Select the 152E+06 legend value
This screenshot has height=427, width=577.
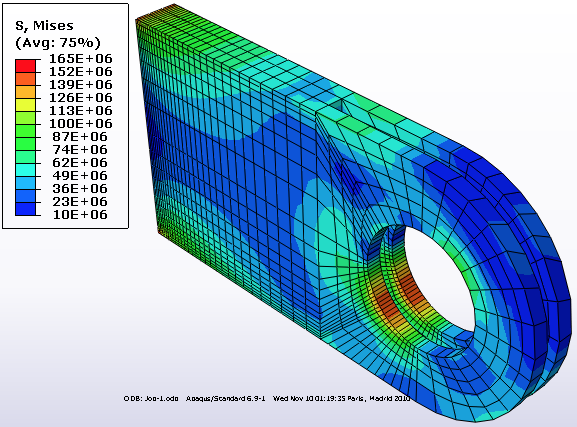coord(81,72)
